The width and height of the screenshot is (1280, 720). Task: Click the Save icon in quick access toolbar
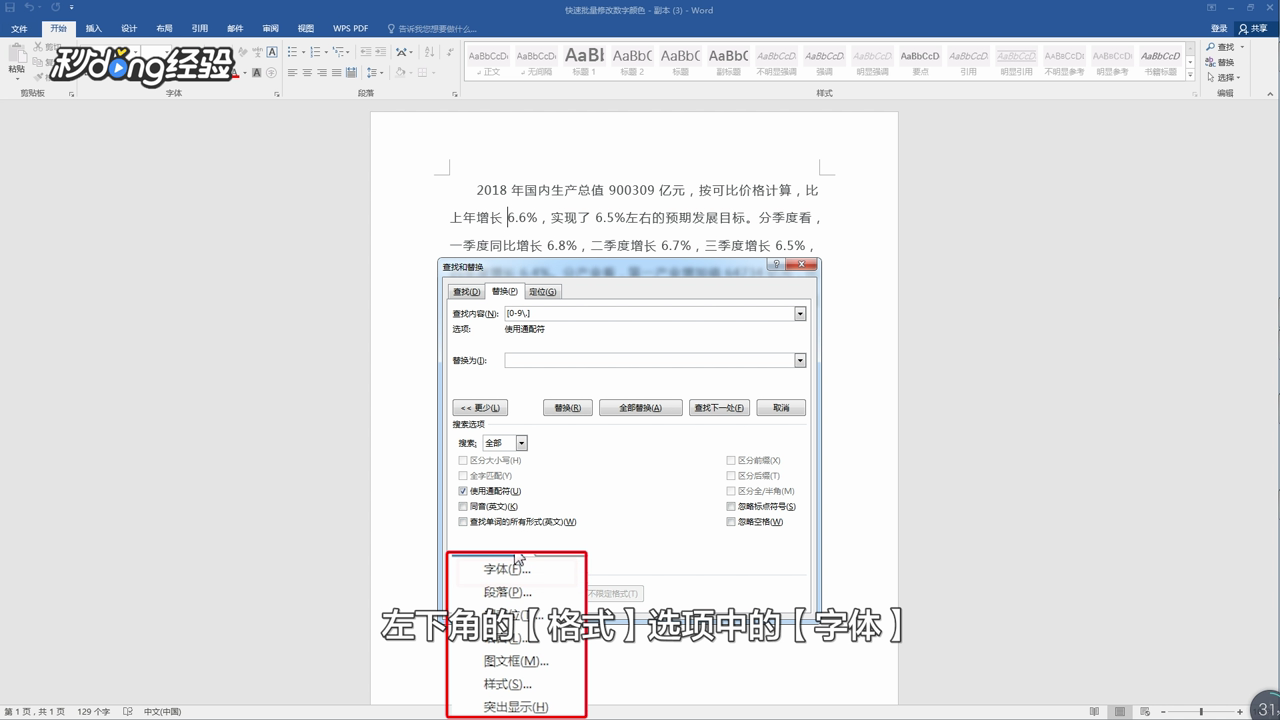pyautogui.click(x=10, y=7)
